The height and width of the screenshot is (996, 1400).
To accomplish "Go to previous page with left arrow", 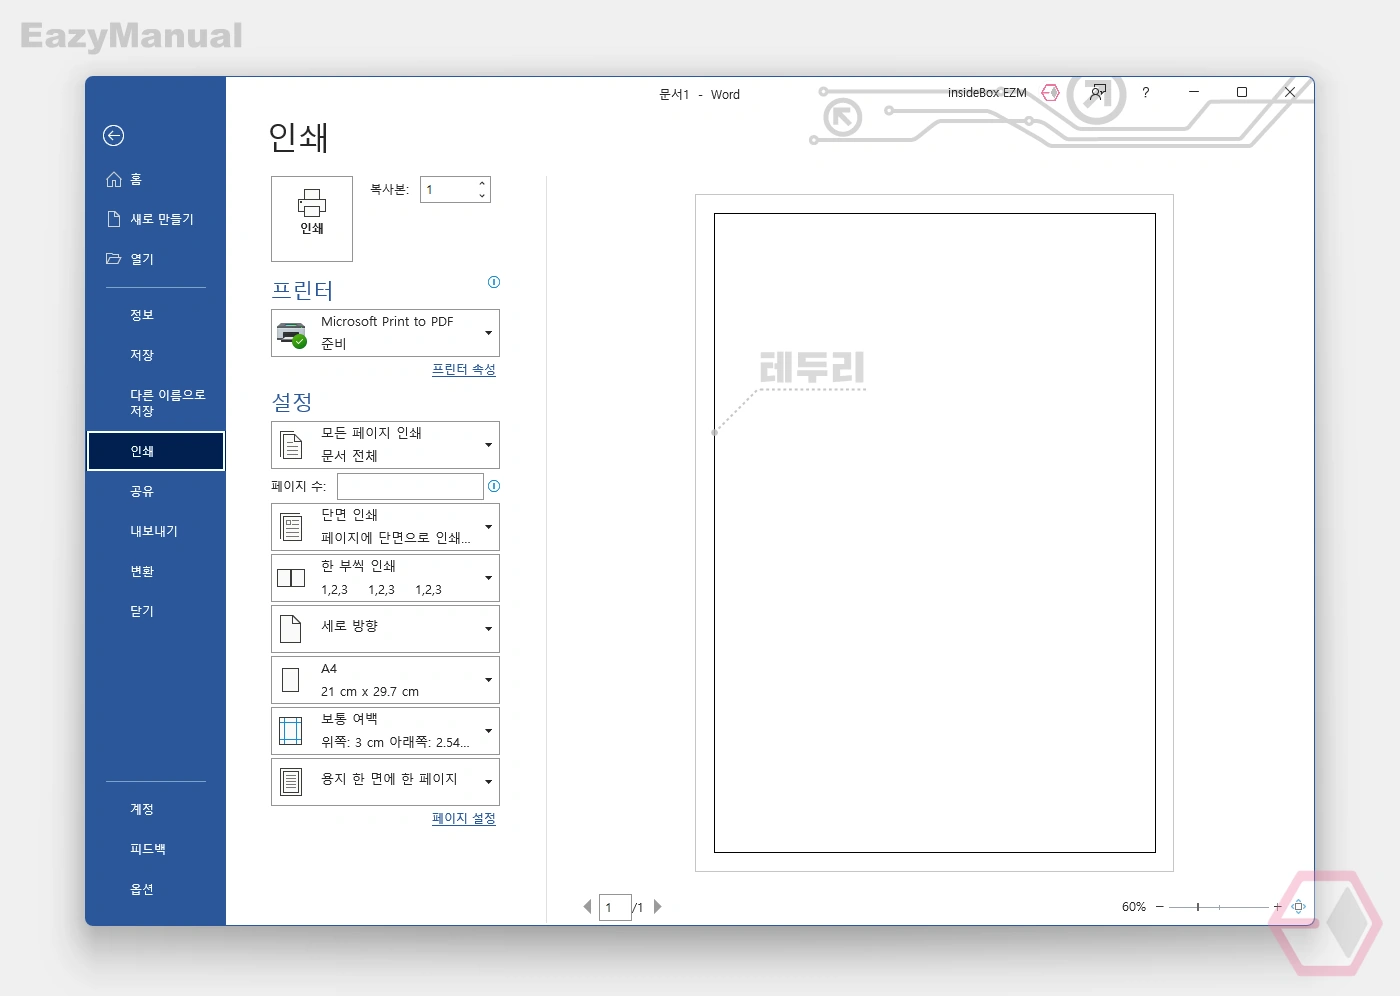I will (x=587, y=907).
